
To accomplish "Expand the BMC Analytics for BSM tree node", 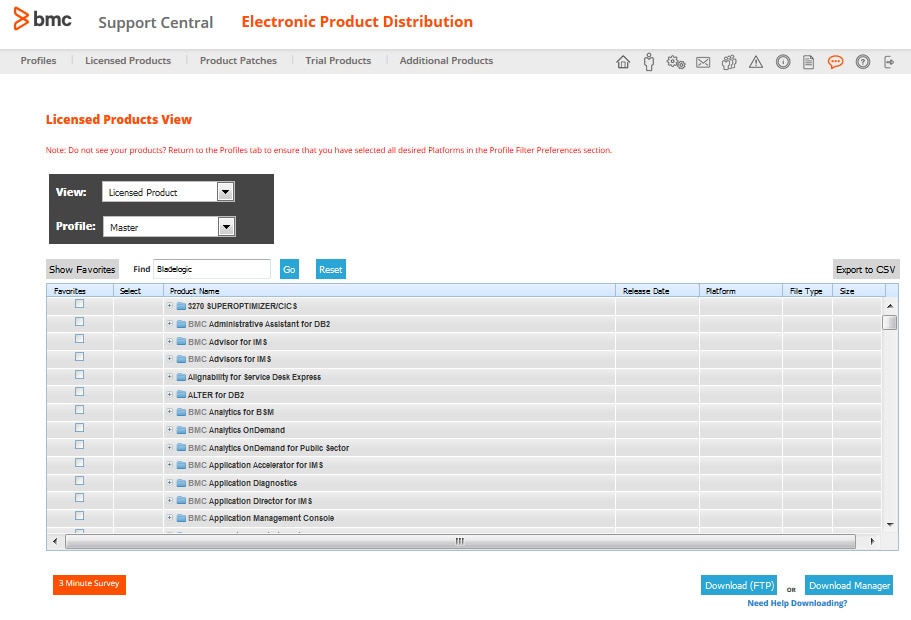I will click(x=170, y=412).
